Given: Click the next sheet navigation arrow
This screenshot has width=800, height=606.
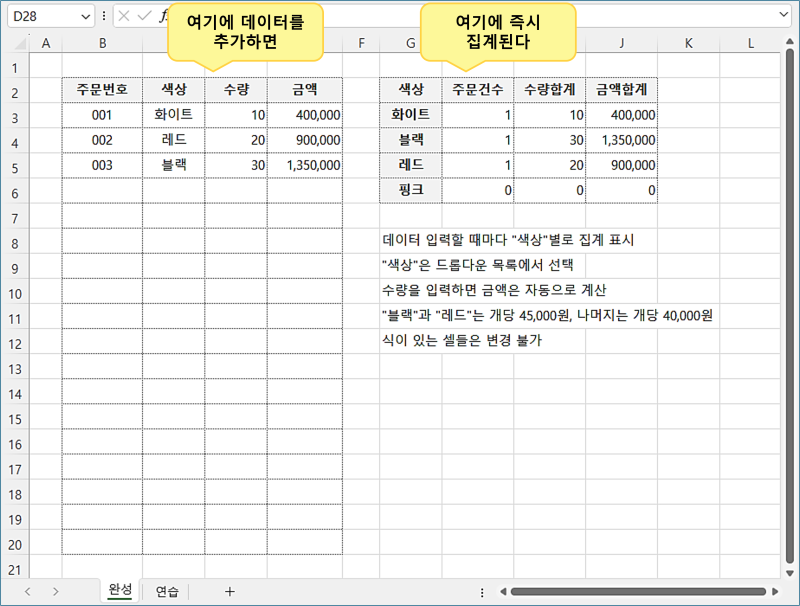Looking at the screenshot, I should pos(55,591).
